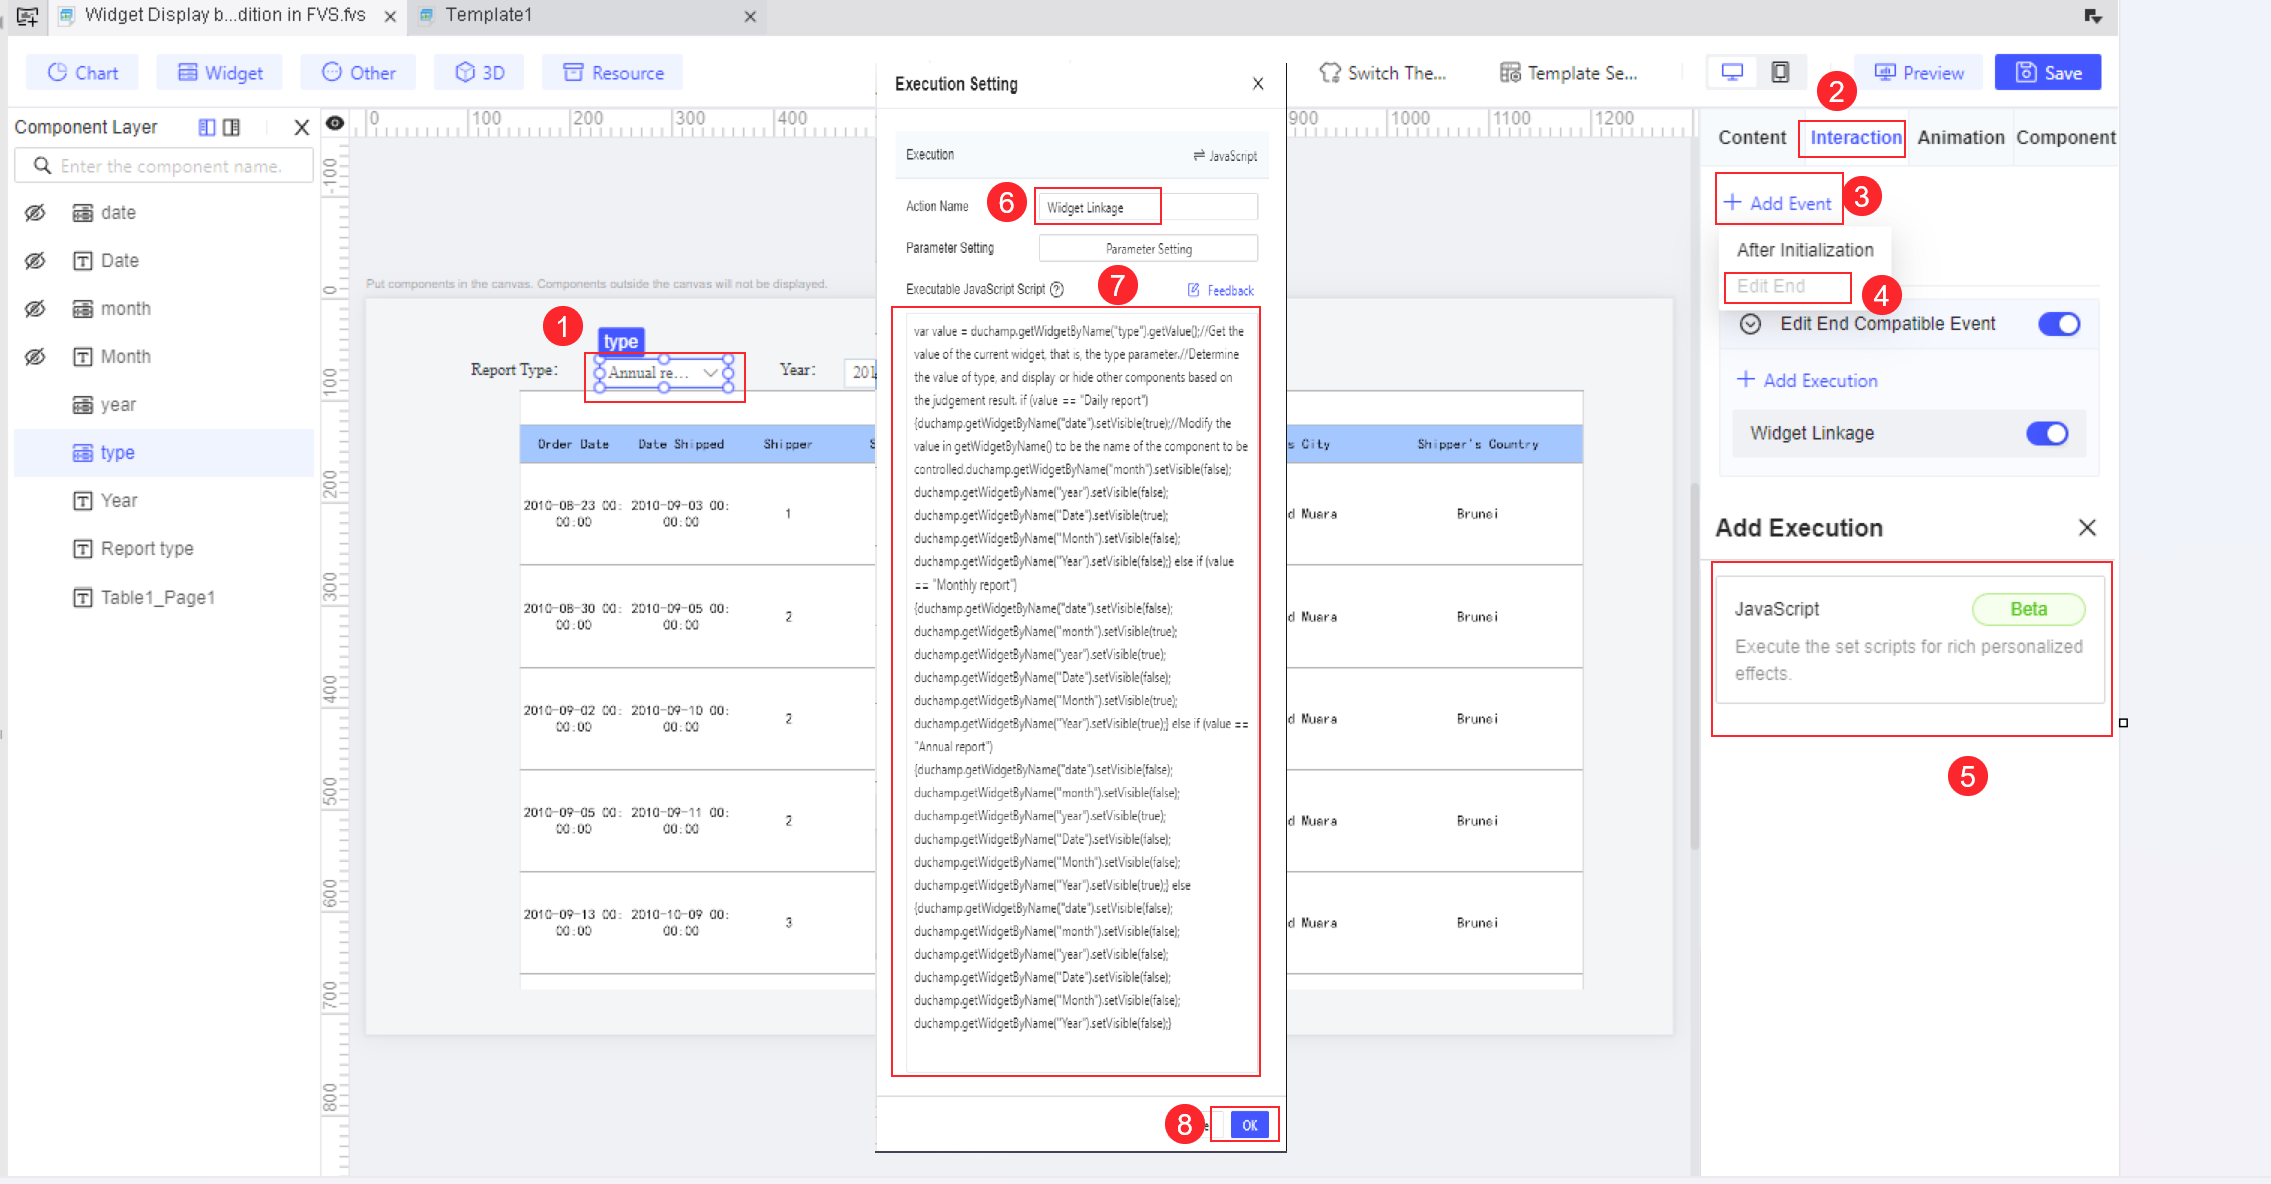Show the hidden Date label layer
Screen dimensions: 2271x1184
pyautogui.click(x=35, y=261)
